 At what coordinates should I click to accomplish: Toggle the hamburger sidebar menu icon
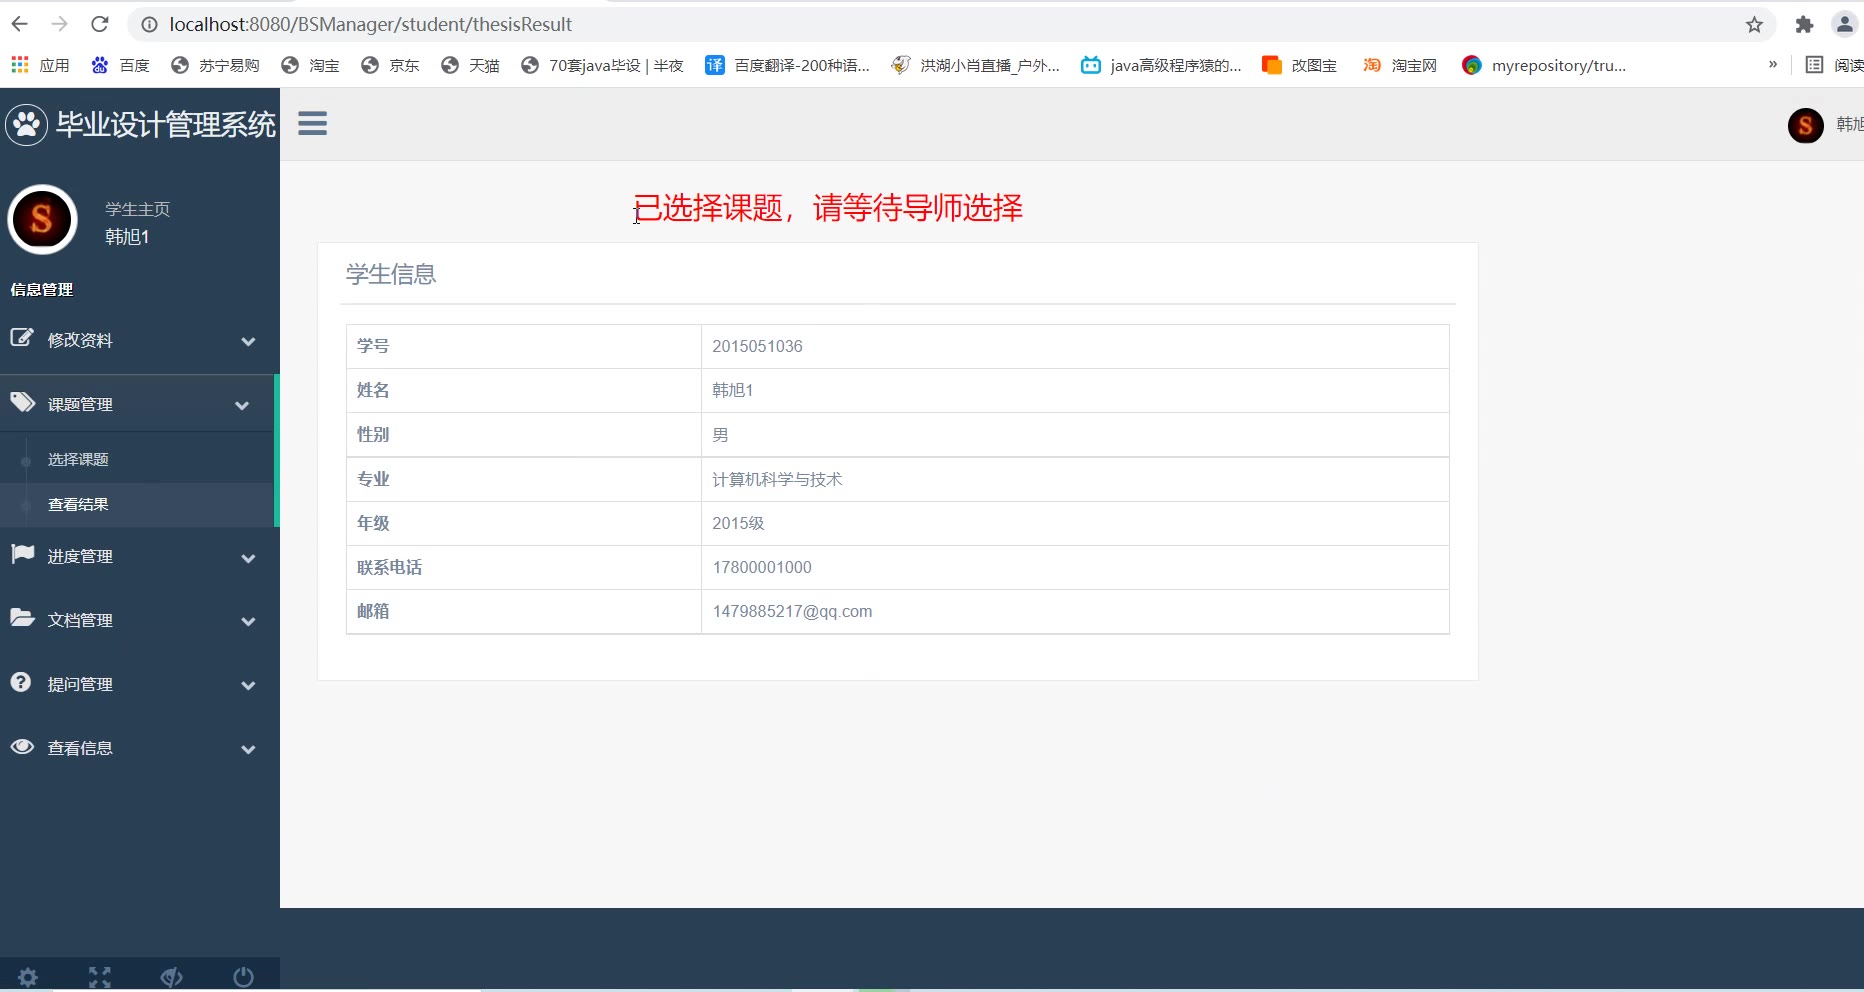point(313,124)
